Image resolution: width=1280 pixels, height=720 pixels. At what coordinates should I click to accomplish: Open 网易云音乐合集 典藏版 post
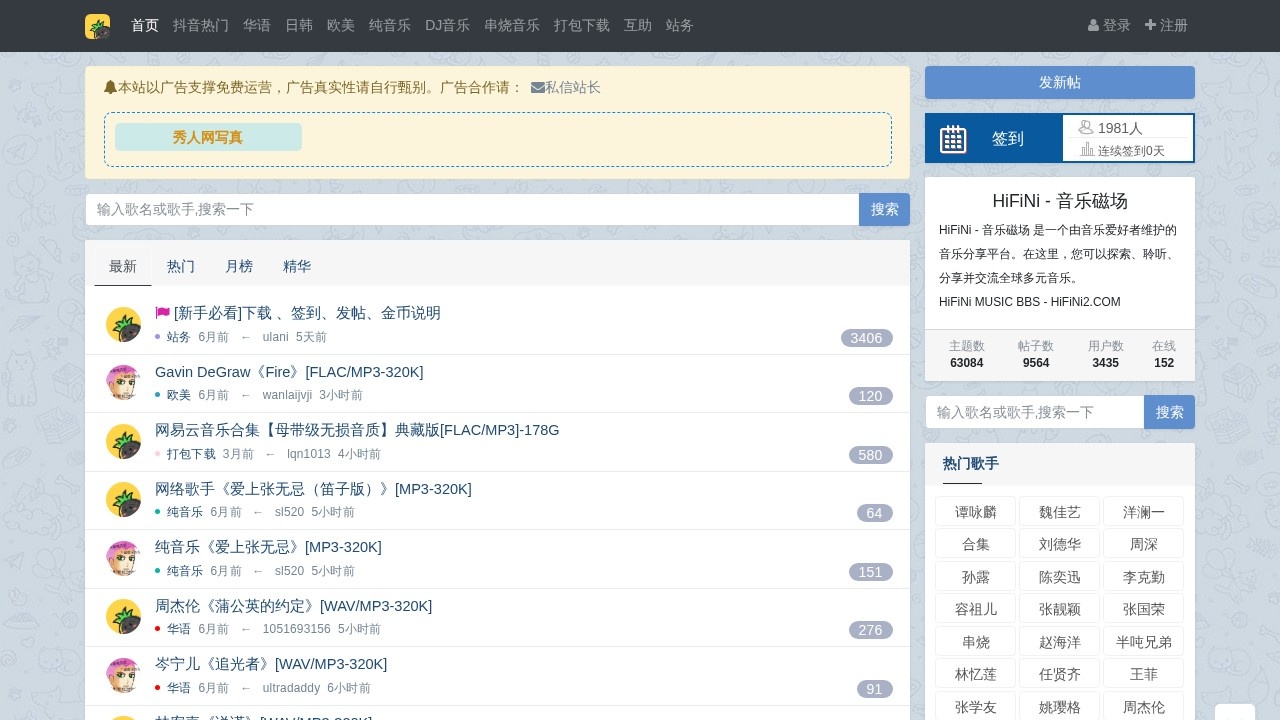(357, 430)
